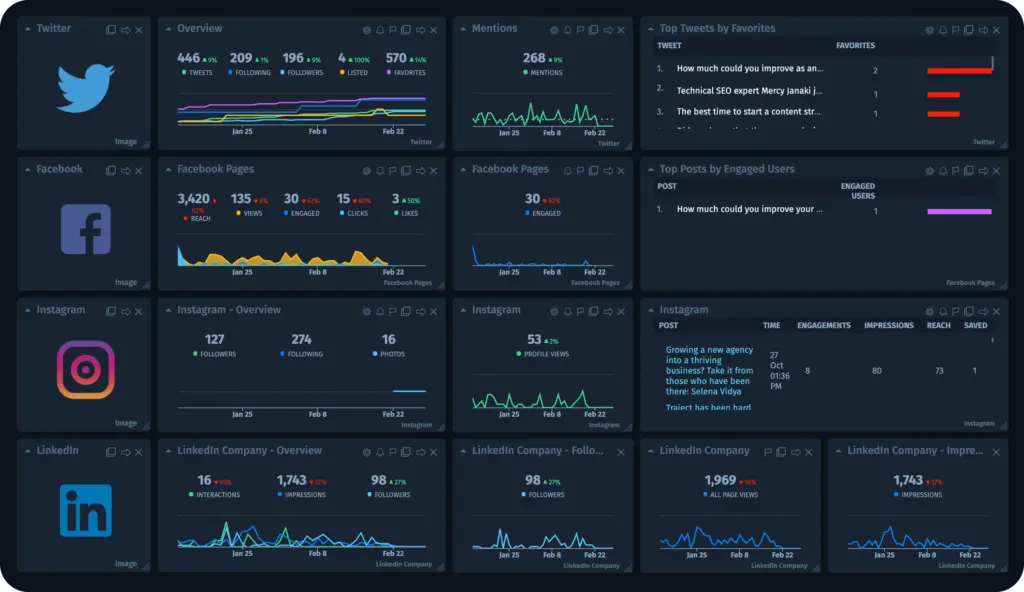Click flag icon on Top Tweets by Favorites
The image size is (1024, 592).
click(956, 30)
